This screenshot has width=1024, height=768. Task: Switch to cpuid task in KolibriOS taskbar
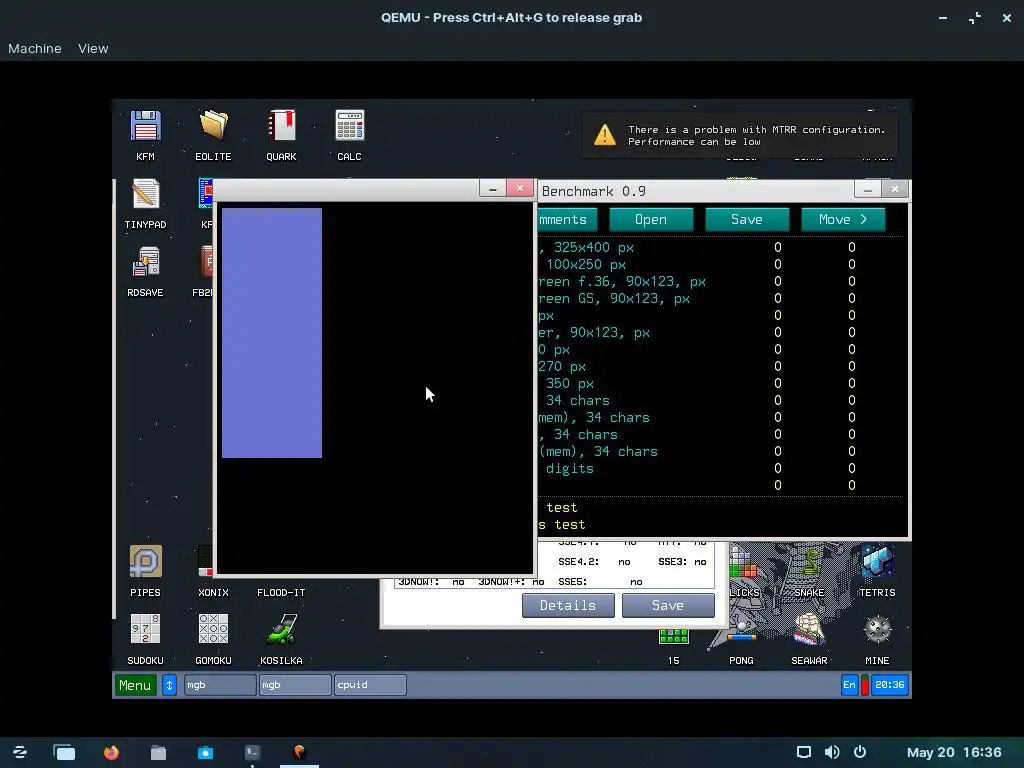[370, 685]
